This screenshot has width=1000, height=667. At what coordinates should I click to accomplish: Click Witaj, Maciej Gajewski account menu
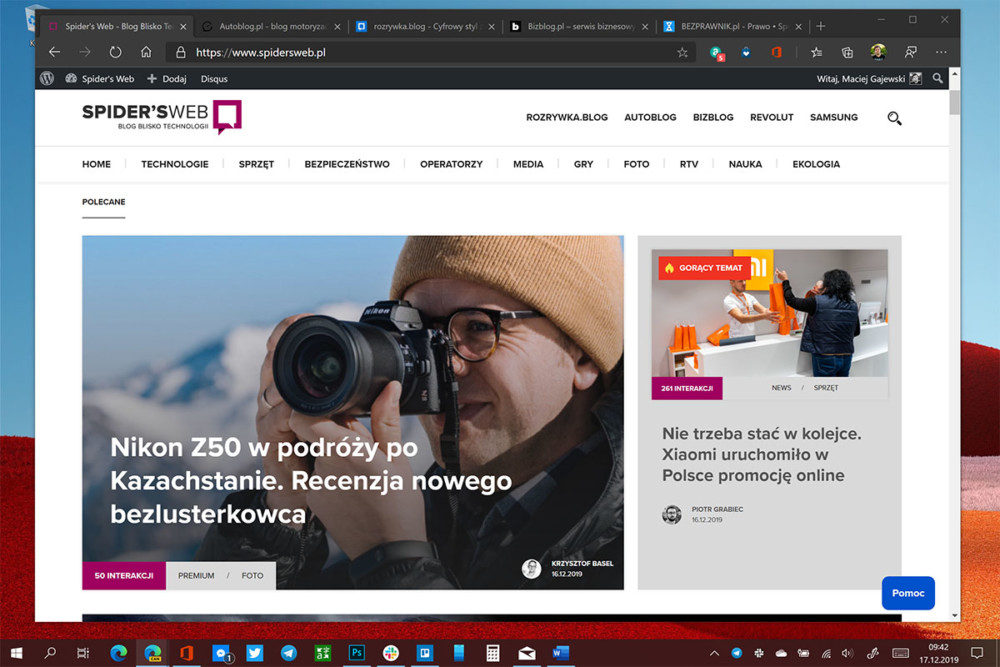[869, 78]
